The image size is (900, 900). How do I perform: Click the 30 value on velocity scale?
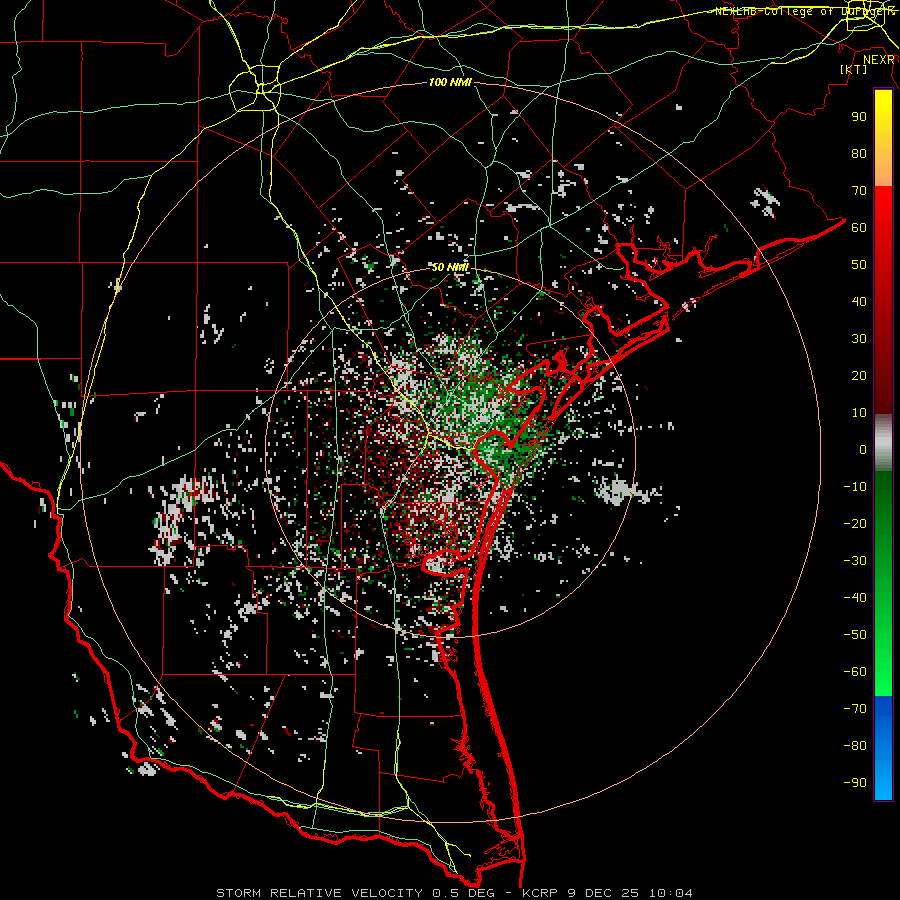[x=859, y=339]
